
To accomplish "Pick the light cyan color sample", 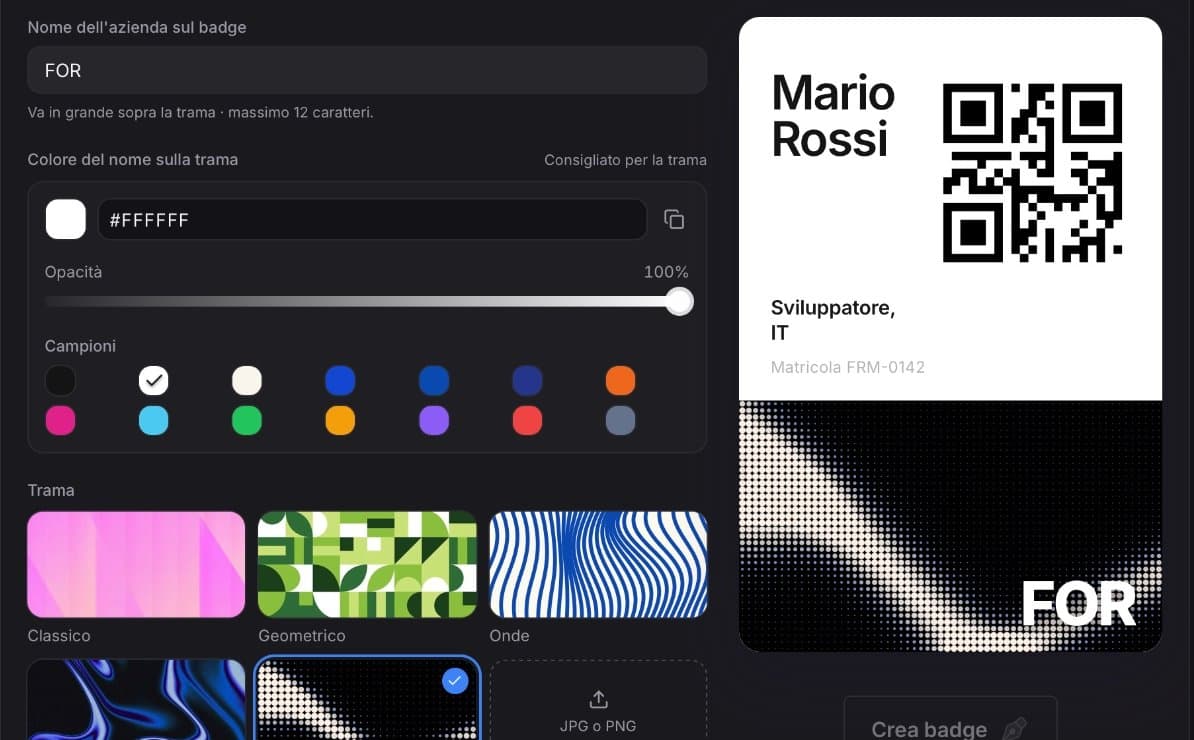I will click(x=154, y=420).
